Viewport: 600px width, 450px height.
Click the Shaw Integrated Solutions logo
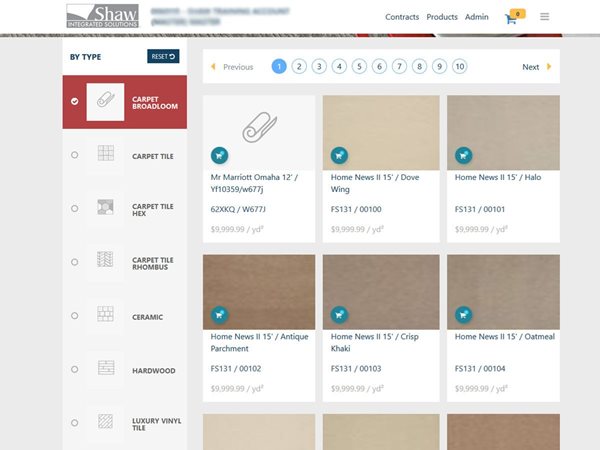tap(103, 16)
